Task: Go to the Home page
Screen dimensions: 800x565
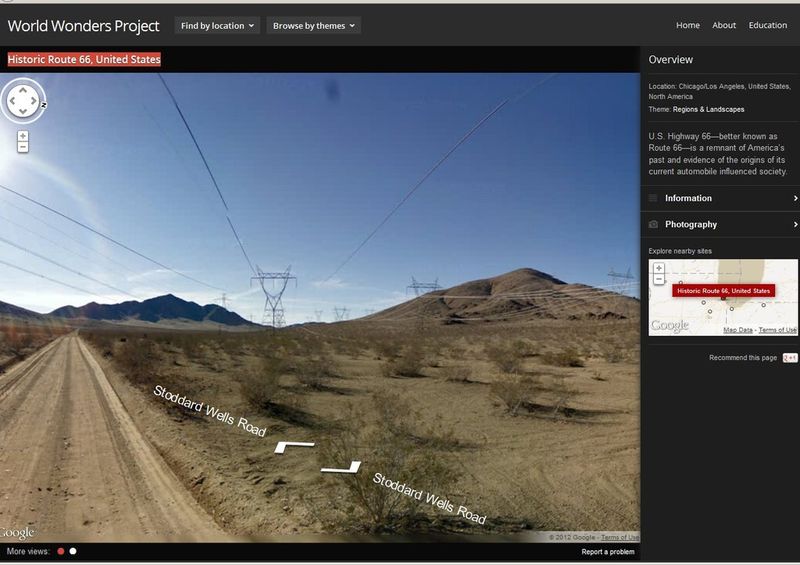Action: (x=688, y=25)
